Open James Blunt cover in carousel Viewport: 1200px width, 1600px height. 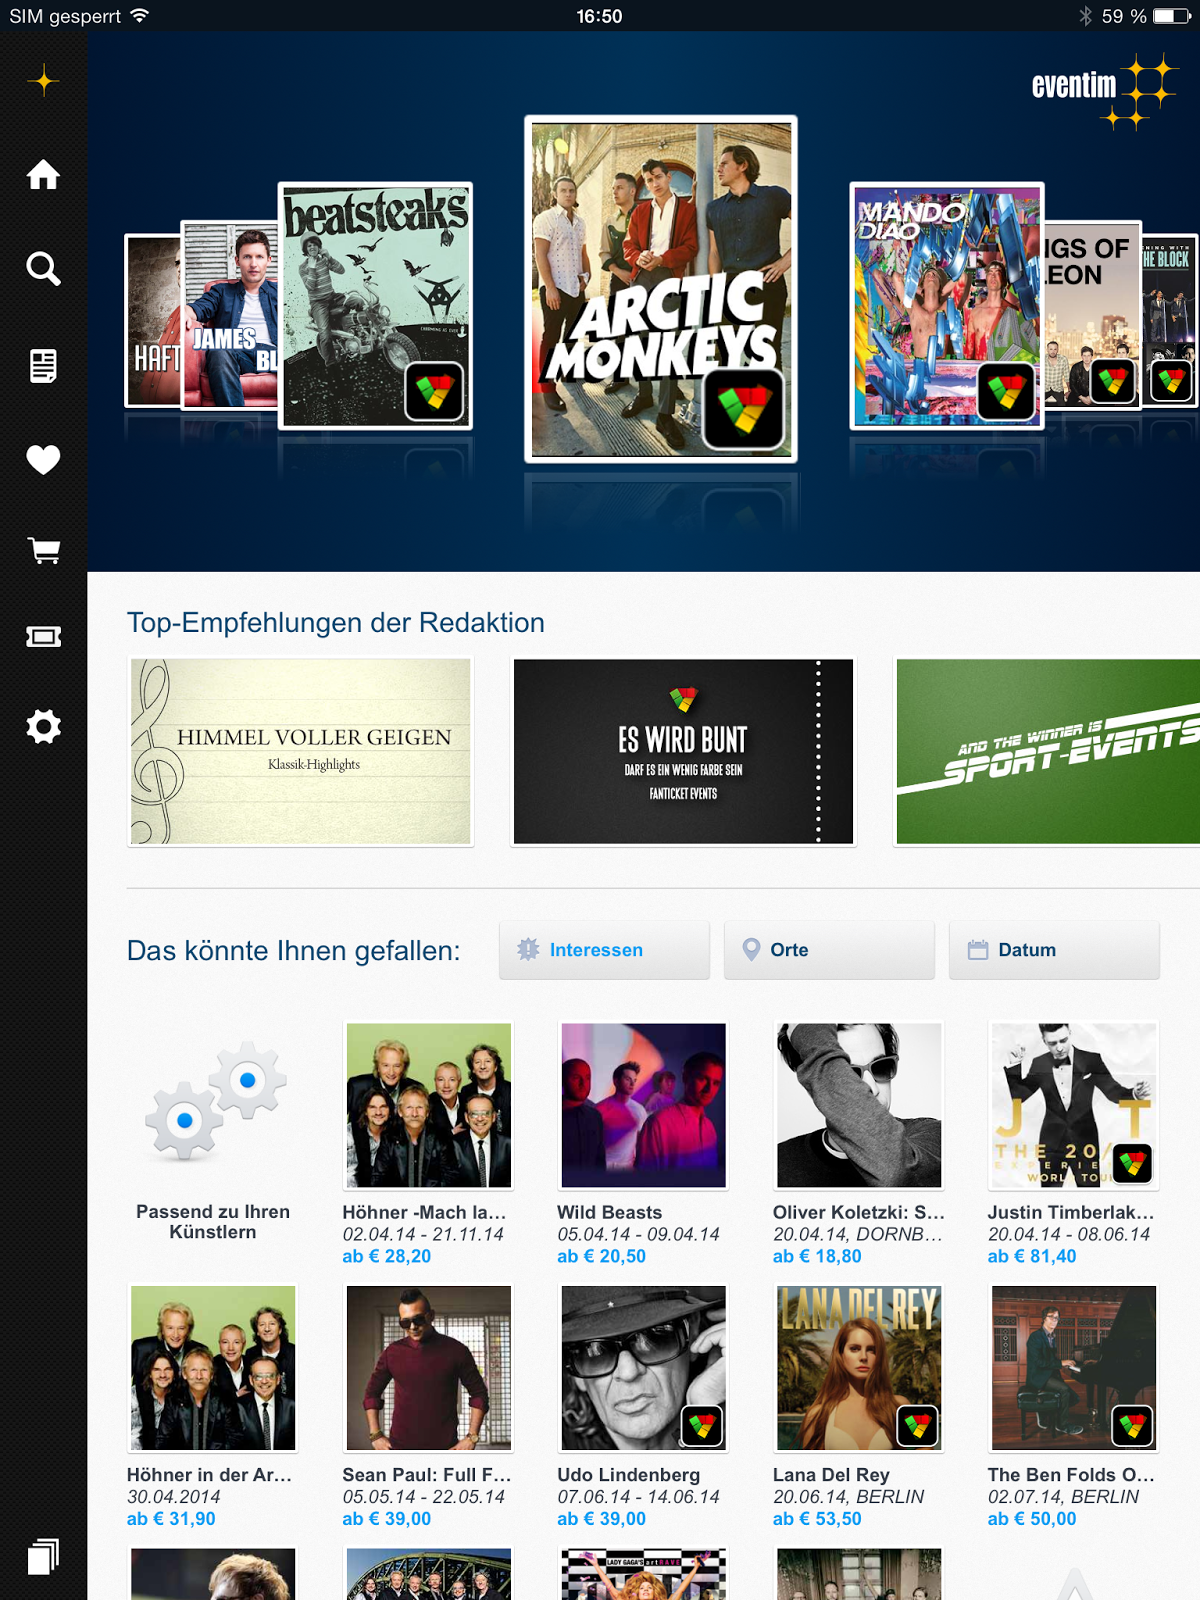coord(229,315)
